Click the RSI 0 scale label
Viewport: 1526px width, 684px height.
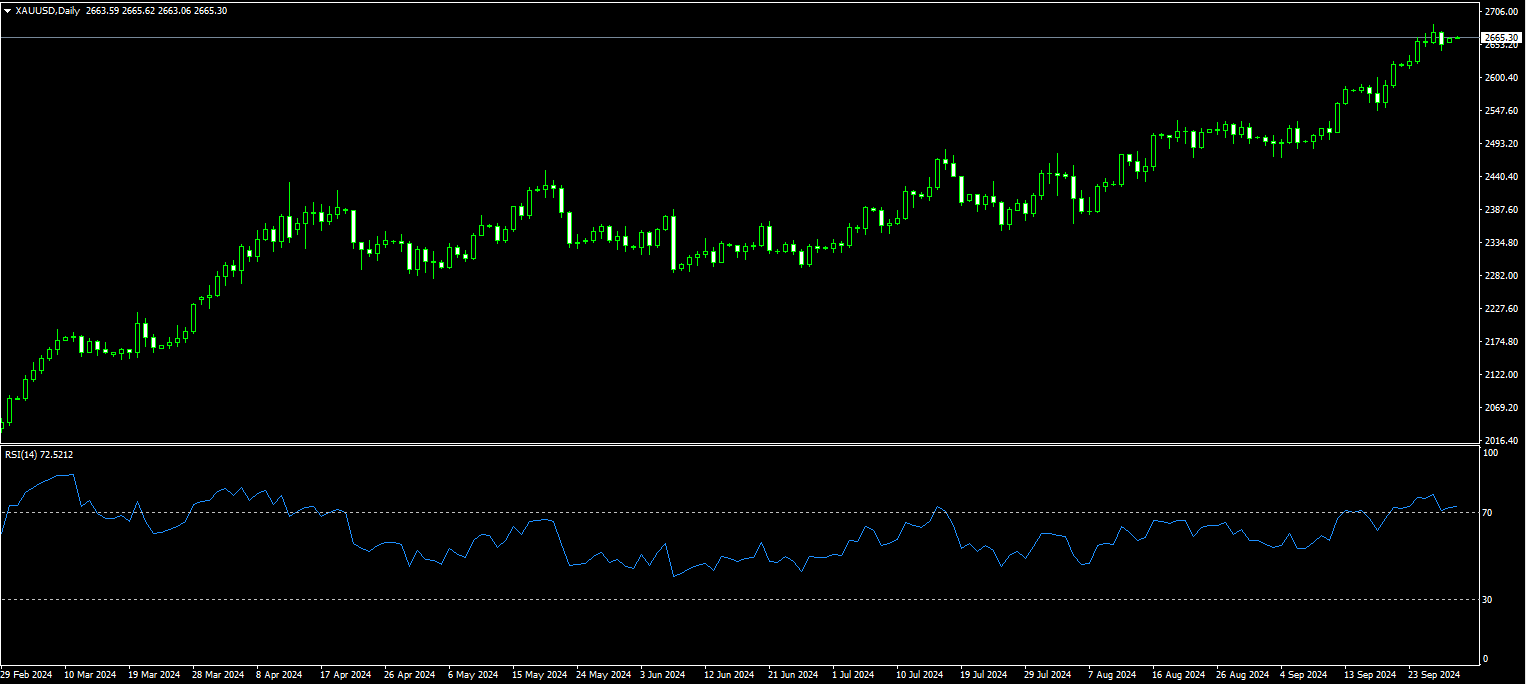[1486, 659]
